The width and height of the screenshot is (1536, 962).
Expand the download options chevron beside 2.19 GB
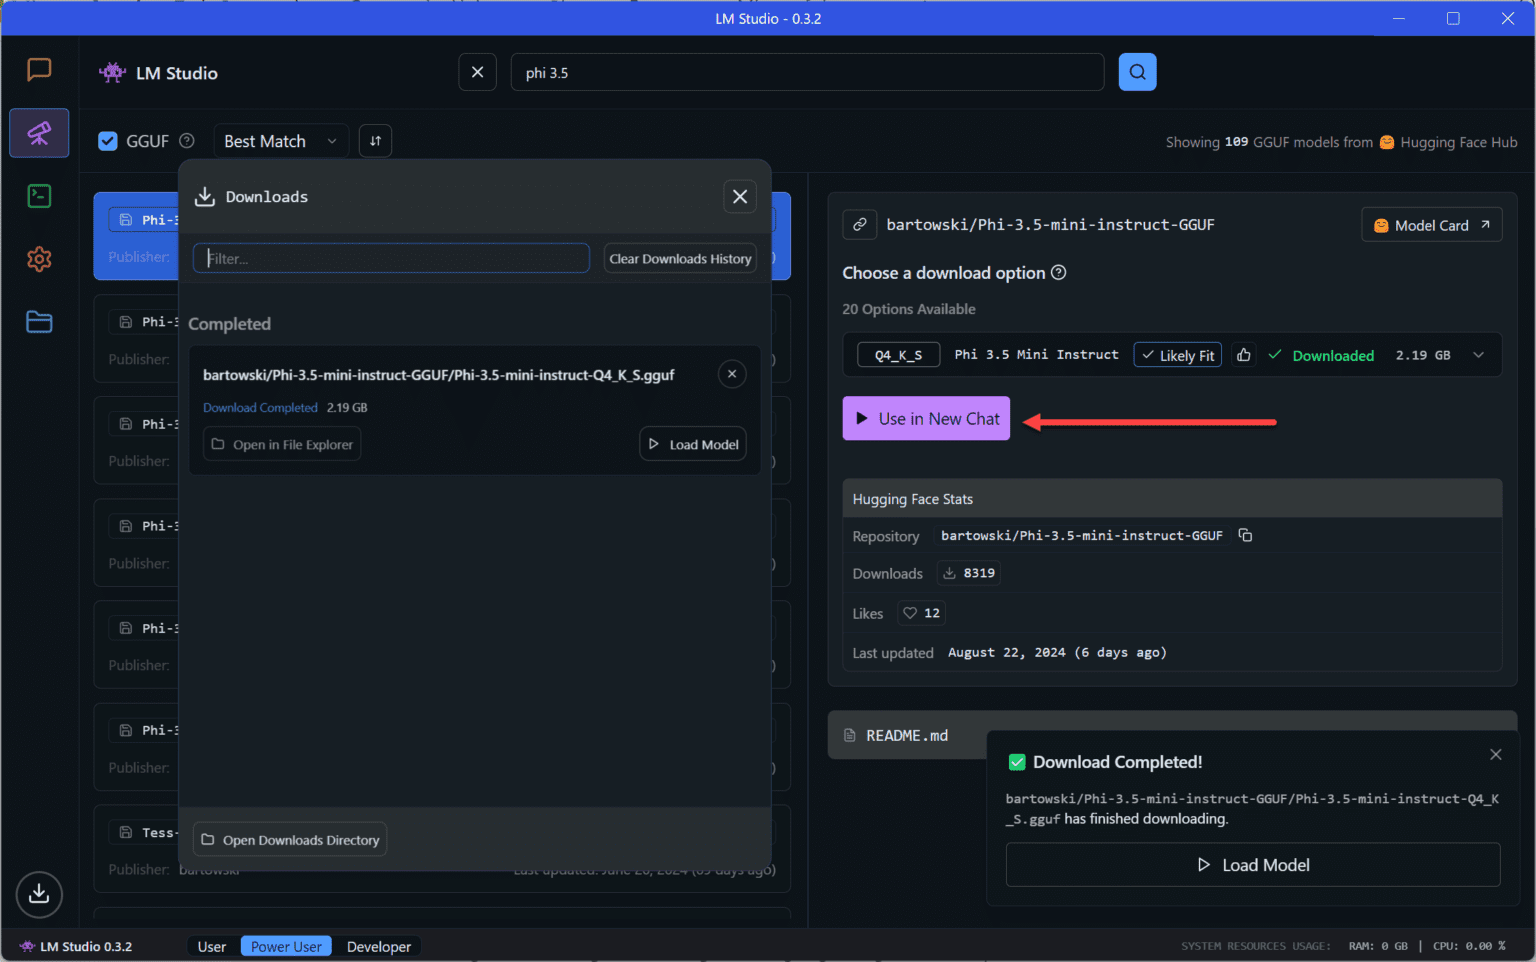(x=1478, y=354)
